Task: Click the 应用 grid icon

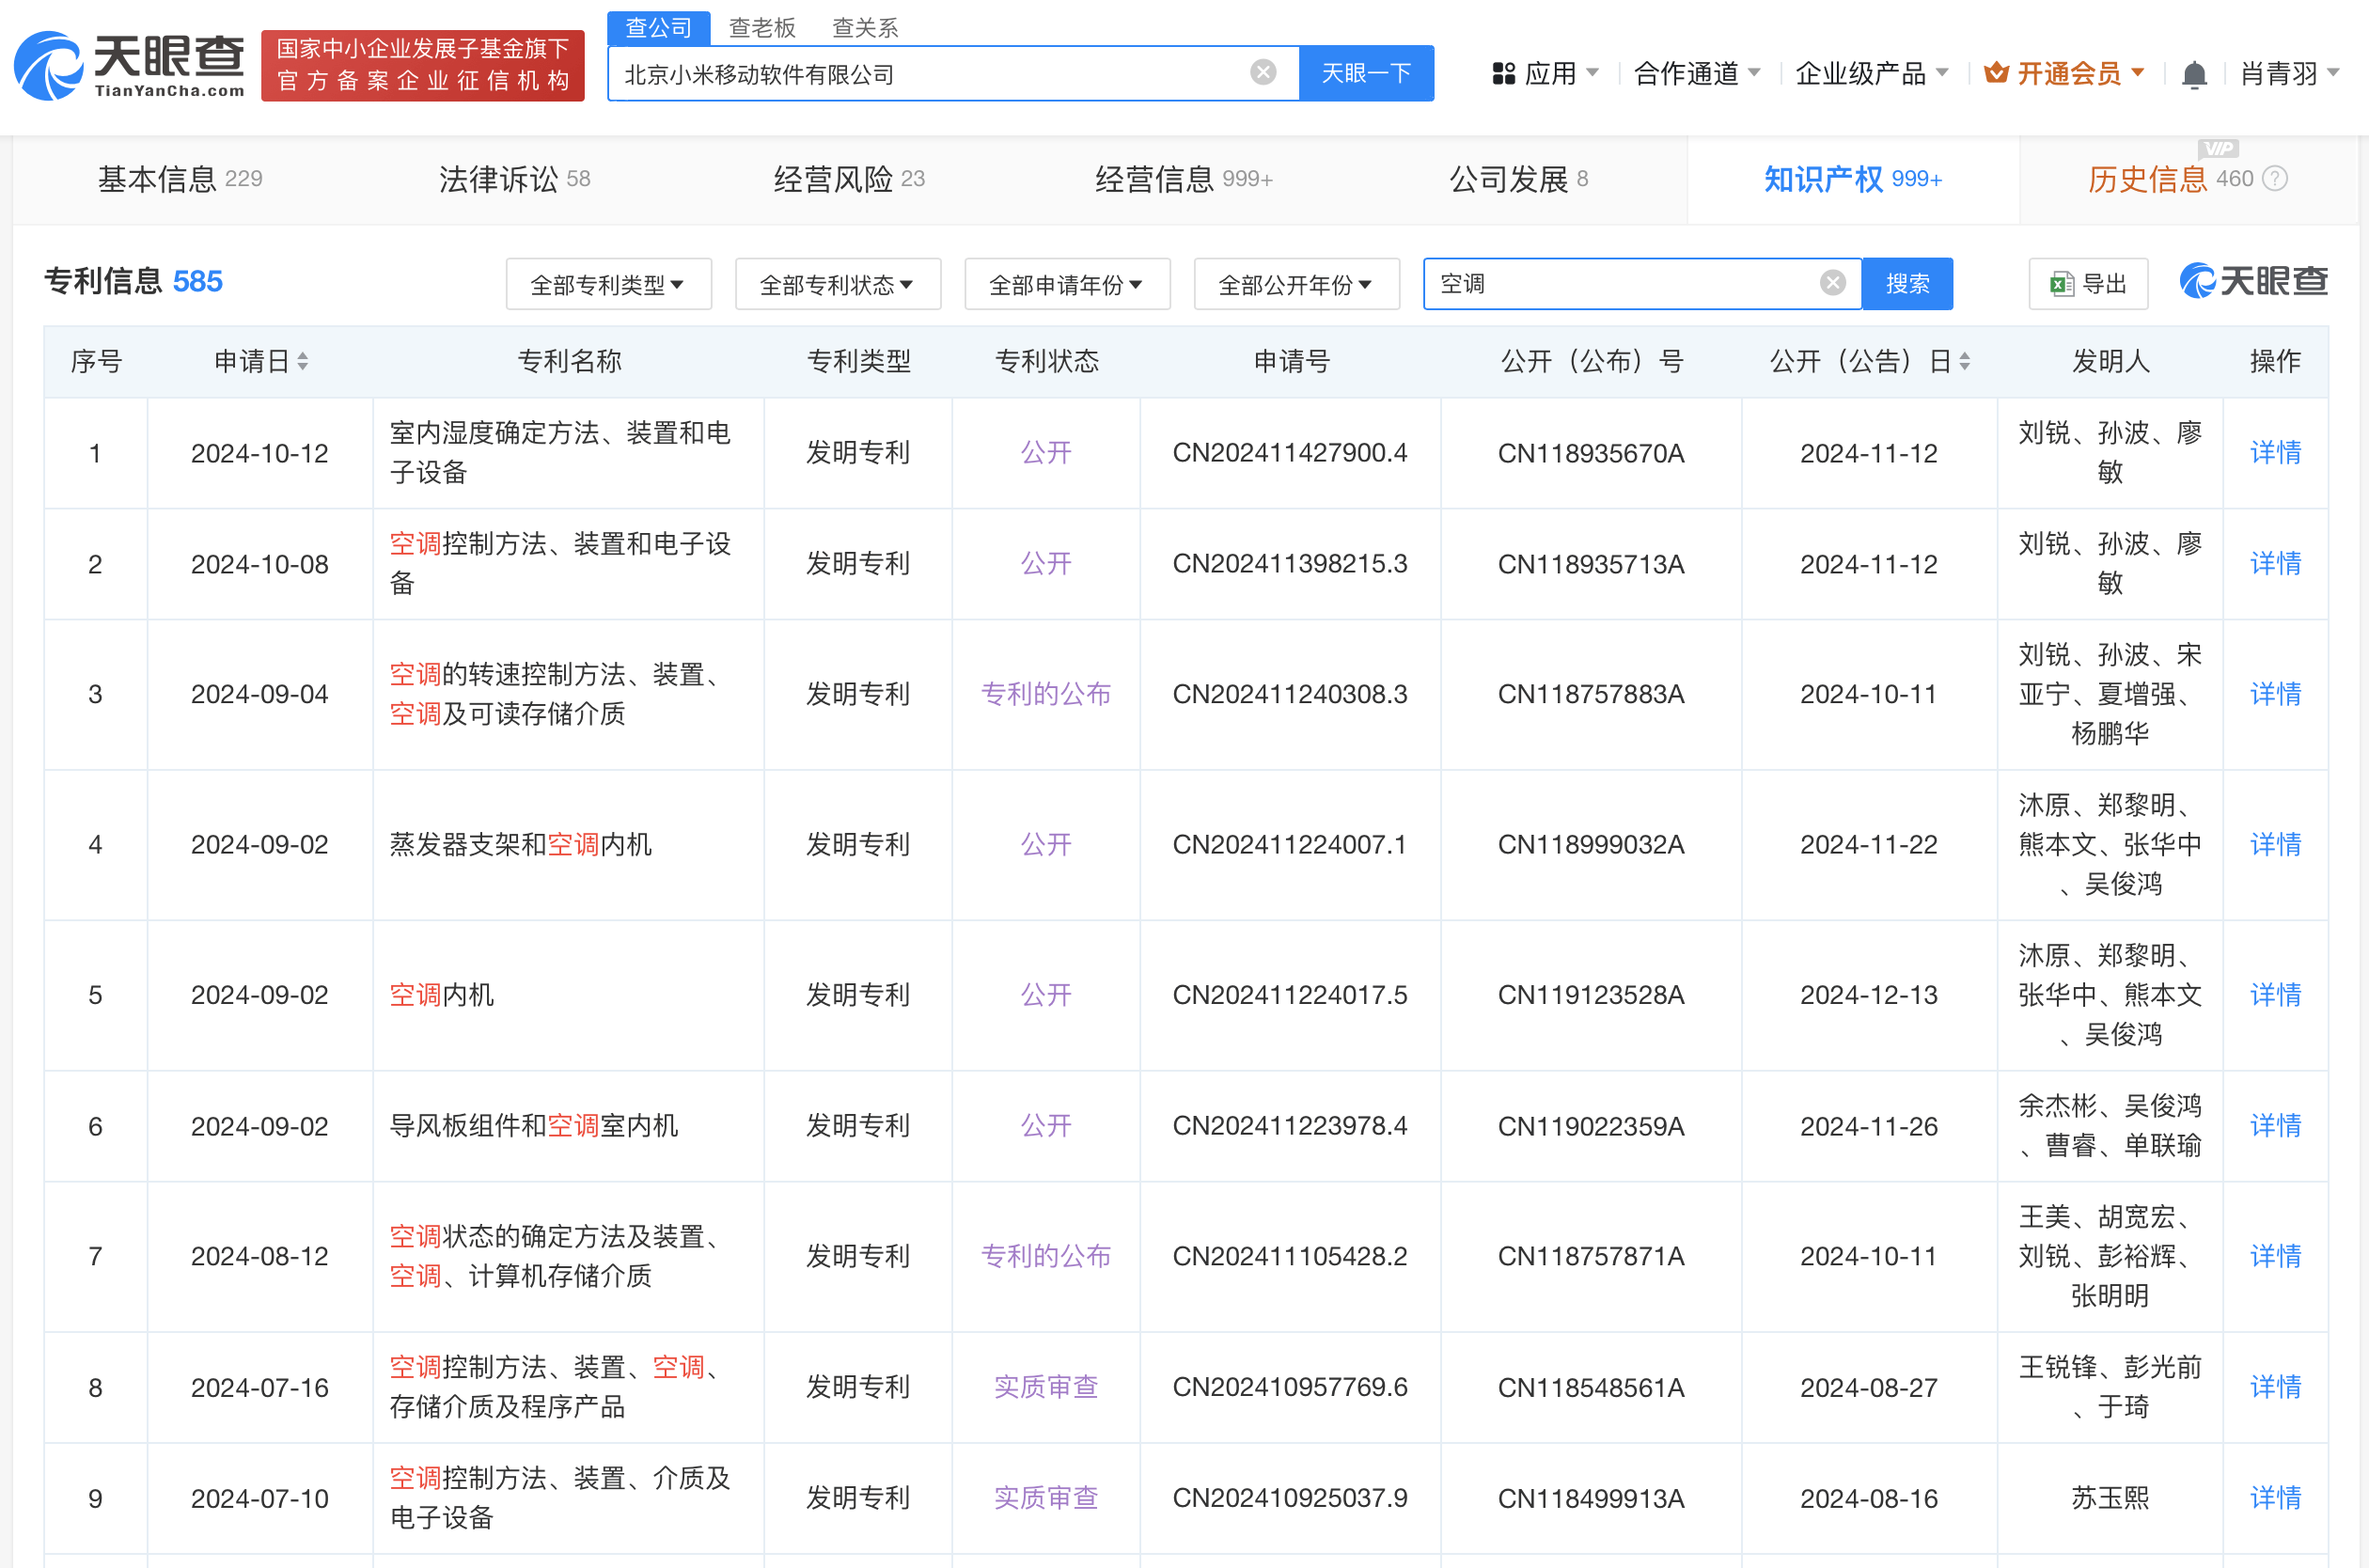Action: pos(1503,73)
